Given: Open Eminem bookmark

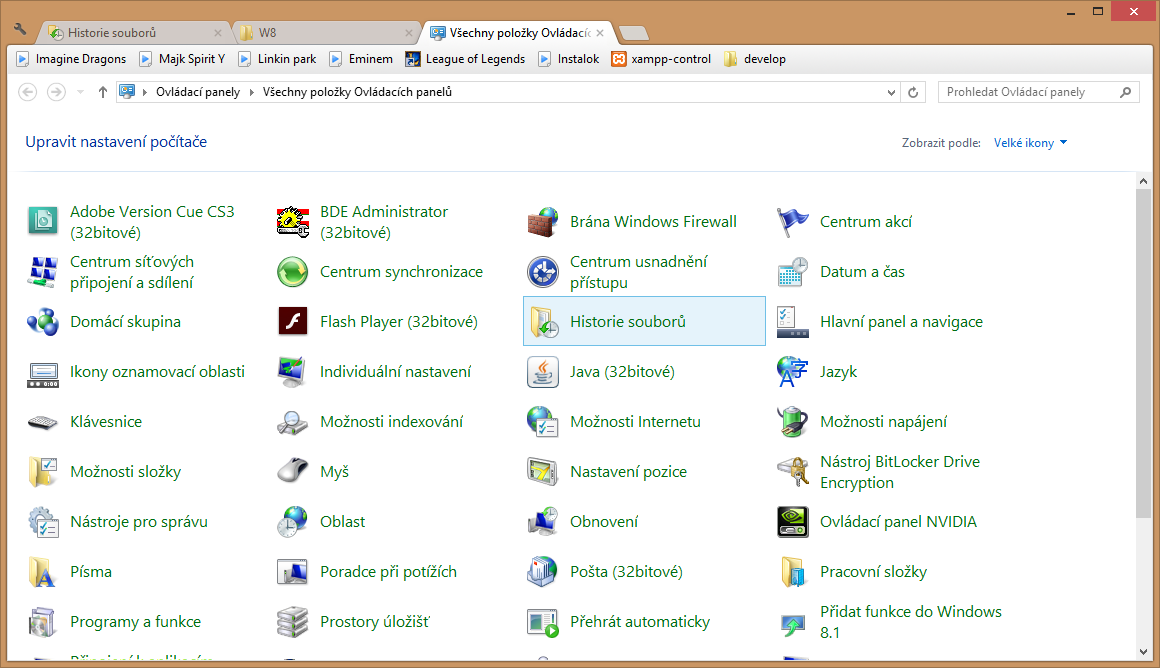Looking at the screenshot, I should (361, 59).
